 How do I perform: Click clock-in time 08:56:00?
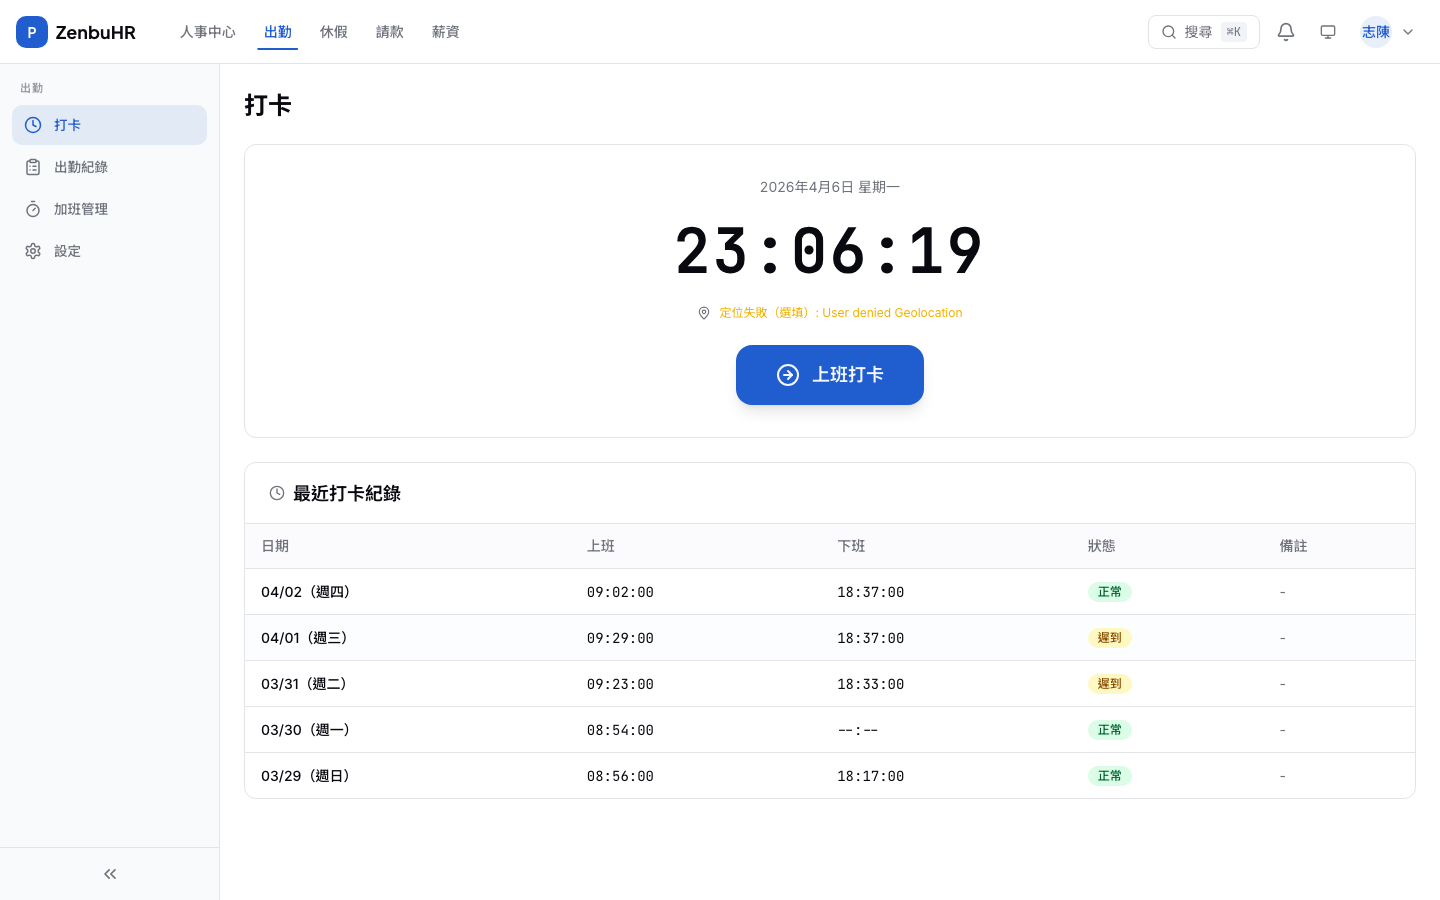(620, 776)
